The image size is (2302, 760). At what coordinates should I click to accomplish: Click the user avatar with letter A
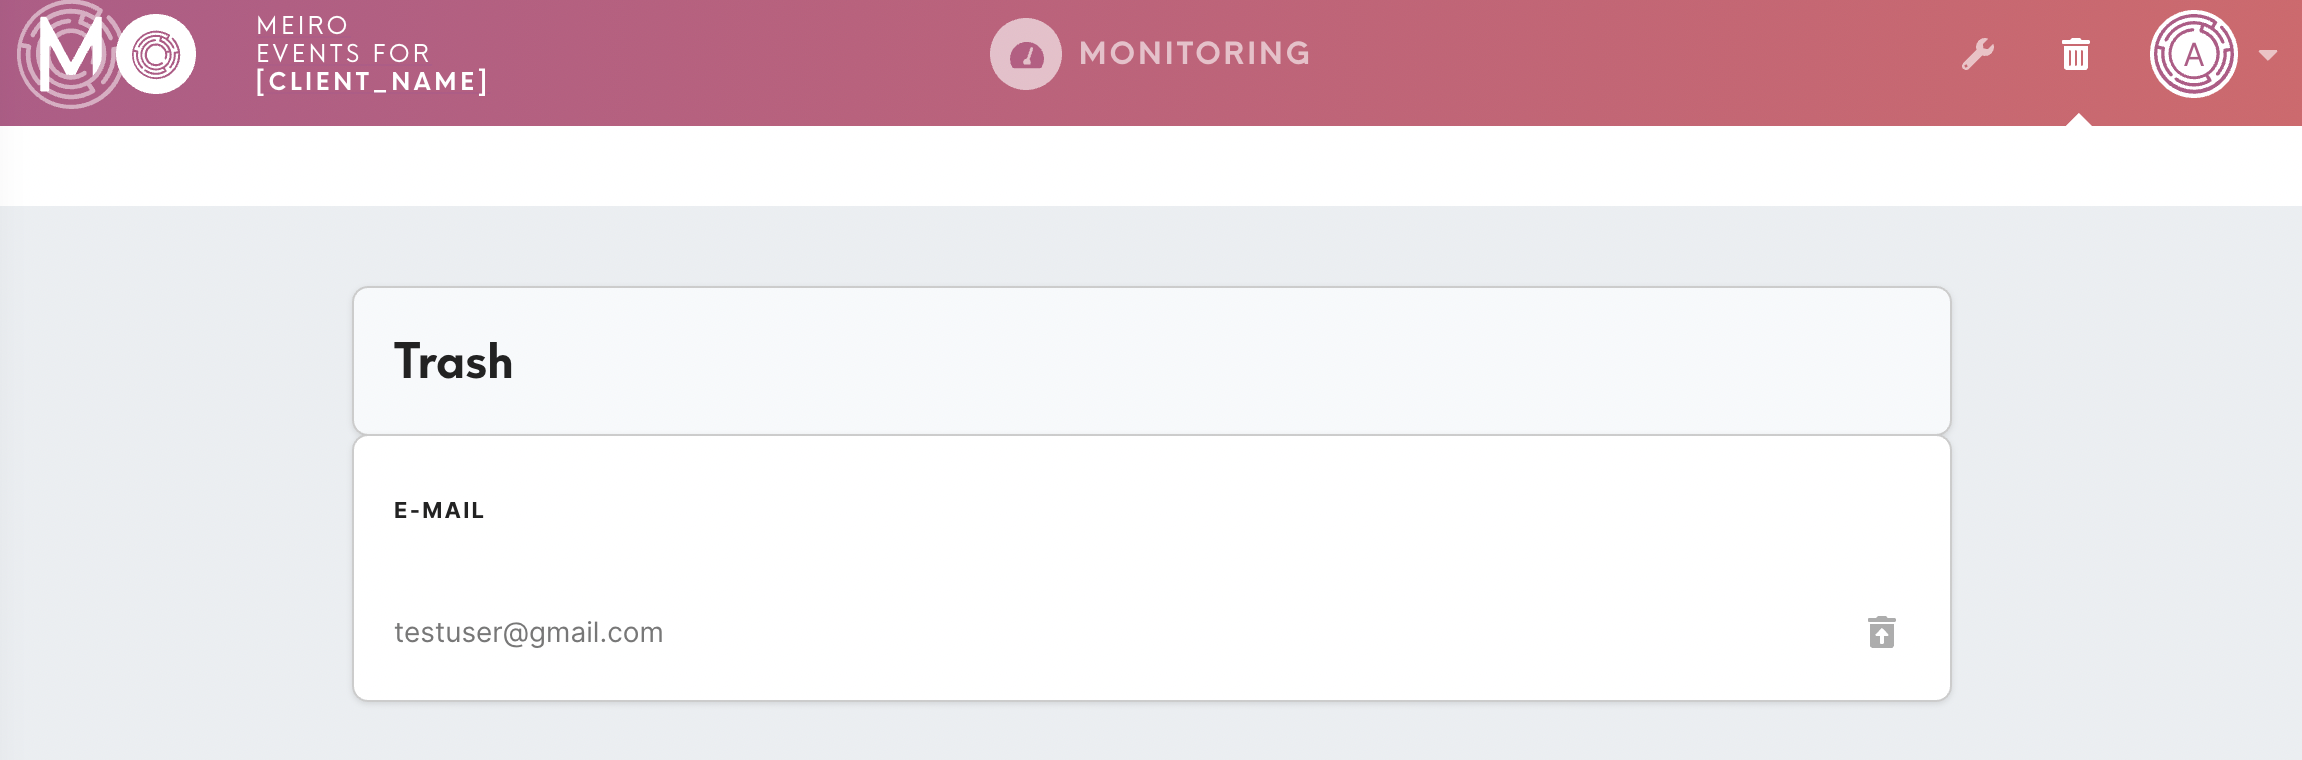point(2193,54)
